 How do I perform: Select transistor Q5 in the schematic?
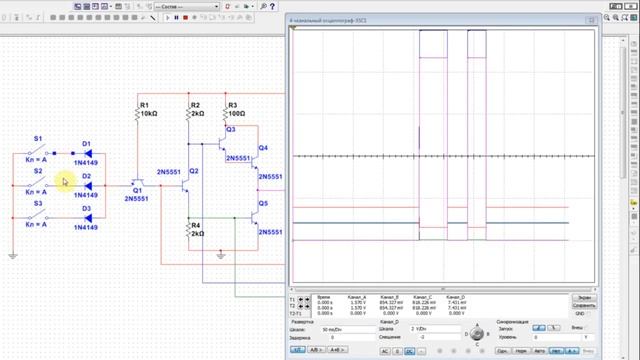point(255,218)
